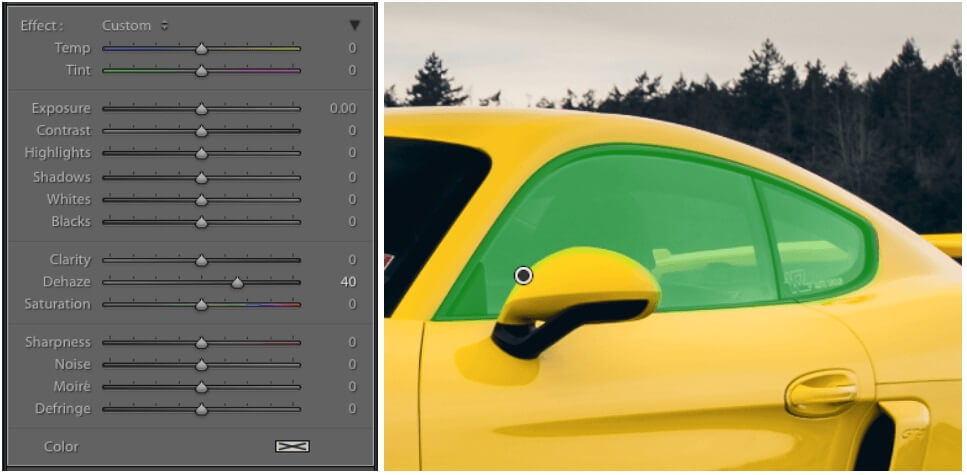Click the Shadows value field
Image resolution: width=967 pixels, height=475 pixels.
point(352,178)
